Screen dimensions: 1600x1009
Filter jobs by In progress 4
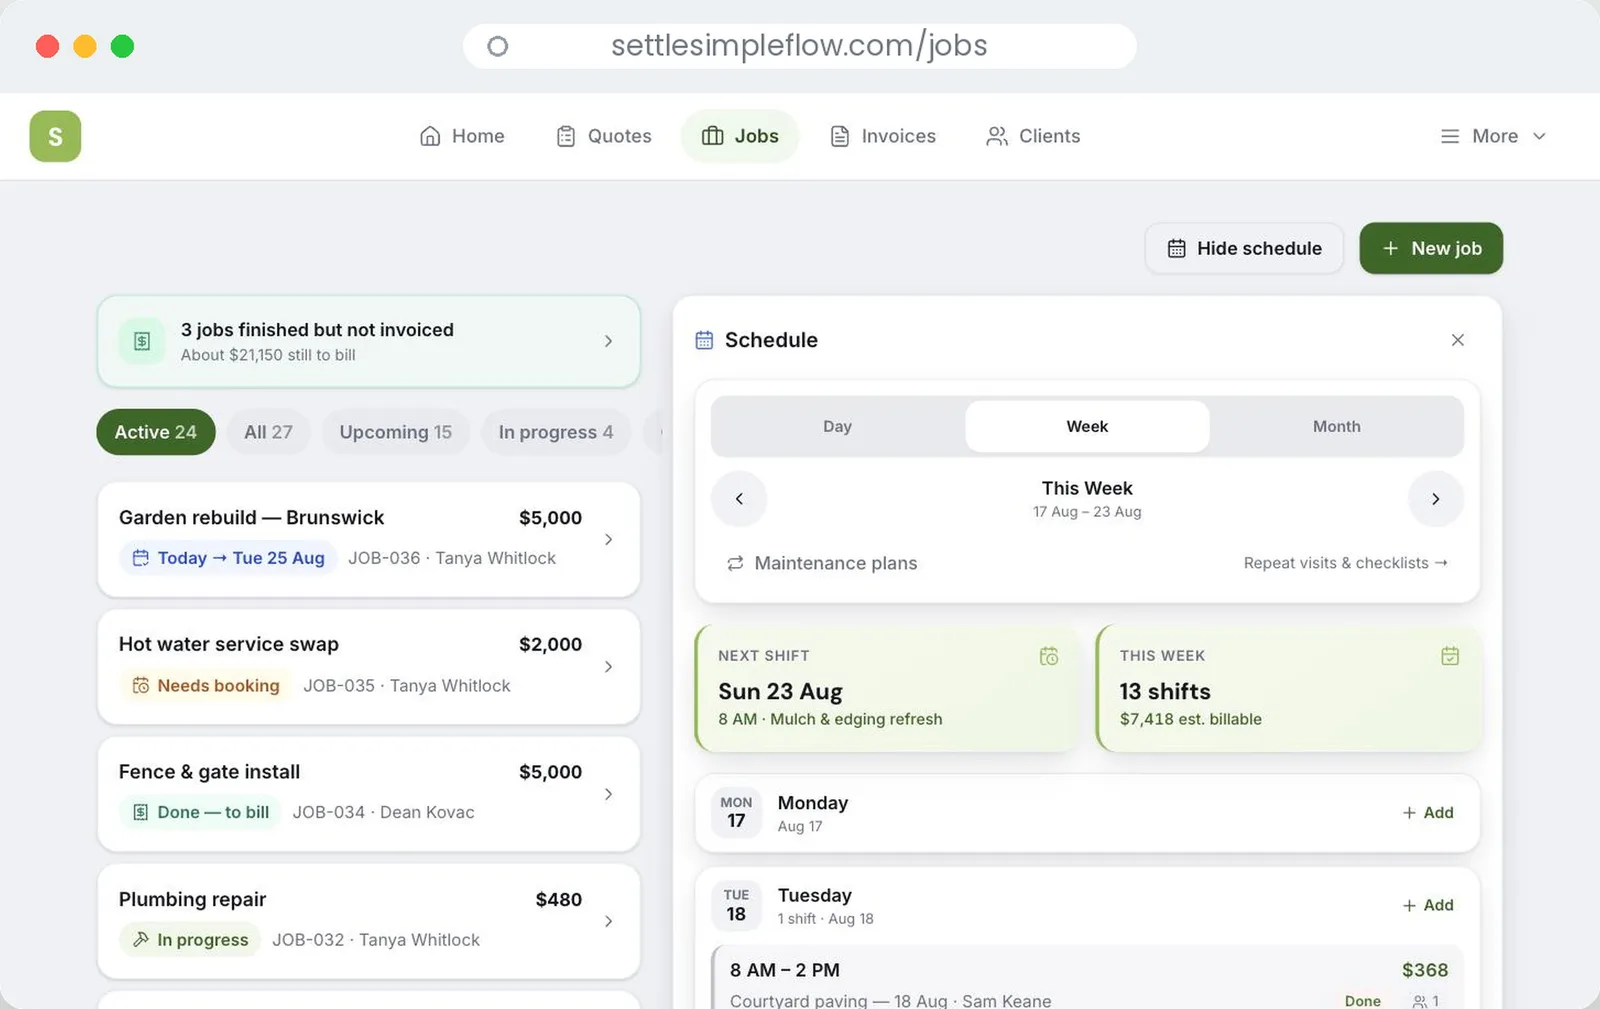(556, 432)
